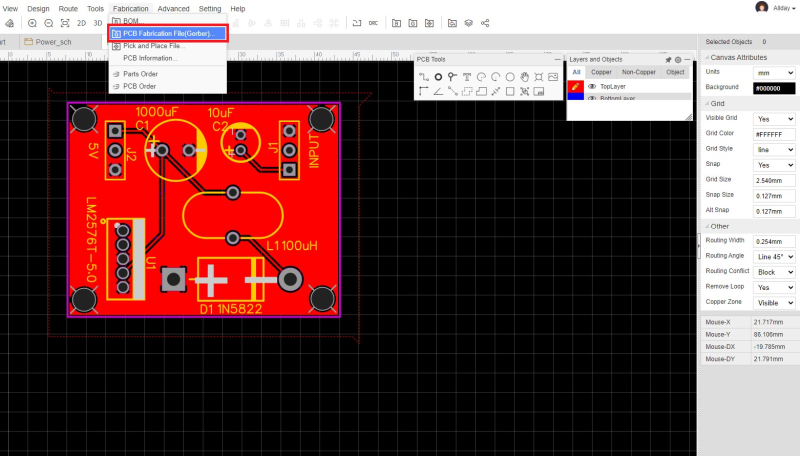Viewport: 800px width, 456px height.
Task: Click the layers stack icon in the top-left toolbar
Action: tap(9, 23)
